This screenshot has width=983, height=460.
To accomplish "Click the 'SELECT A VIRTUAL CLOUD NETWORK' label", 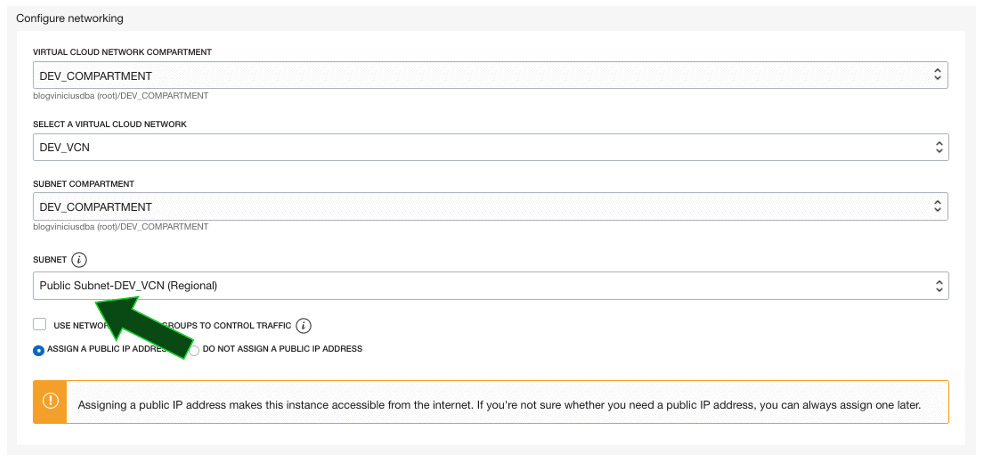I will pos(110,124).
